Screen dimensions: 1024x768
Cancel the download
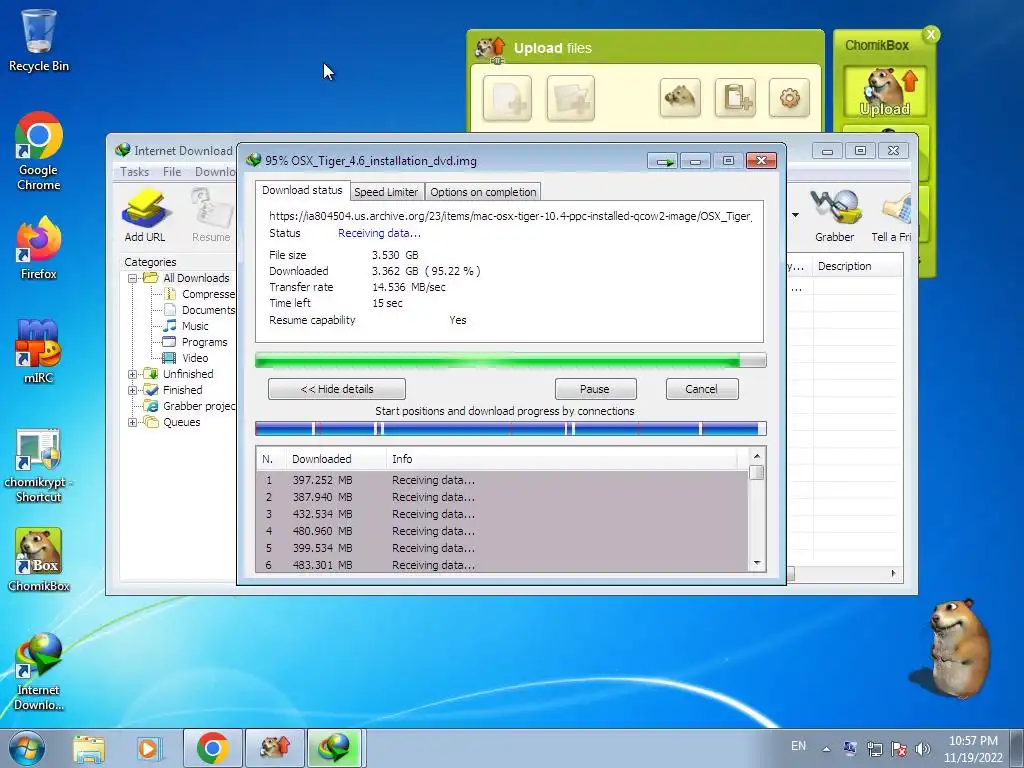pyautogui.click(x=701, y=389)
